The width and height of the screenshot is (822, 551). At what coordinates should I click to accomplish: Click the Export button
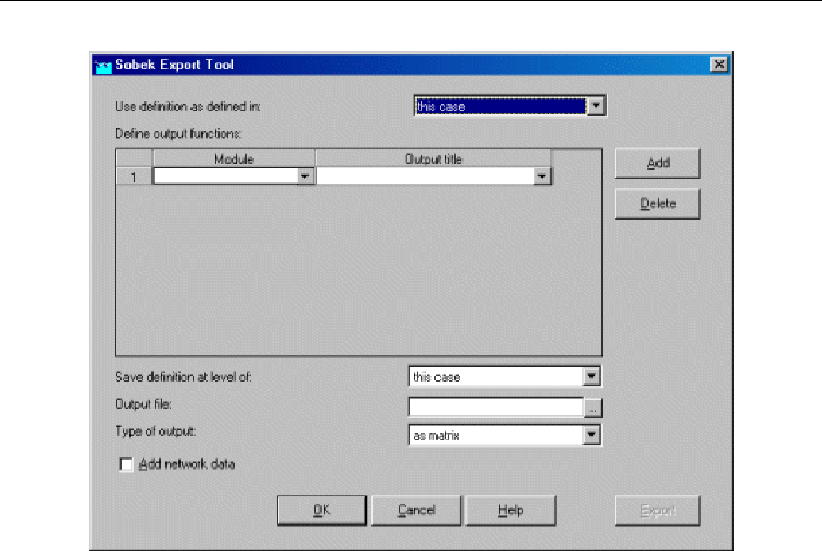tap(657, 510)
